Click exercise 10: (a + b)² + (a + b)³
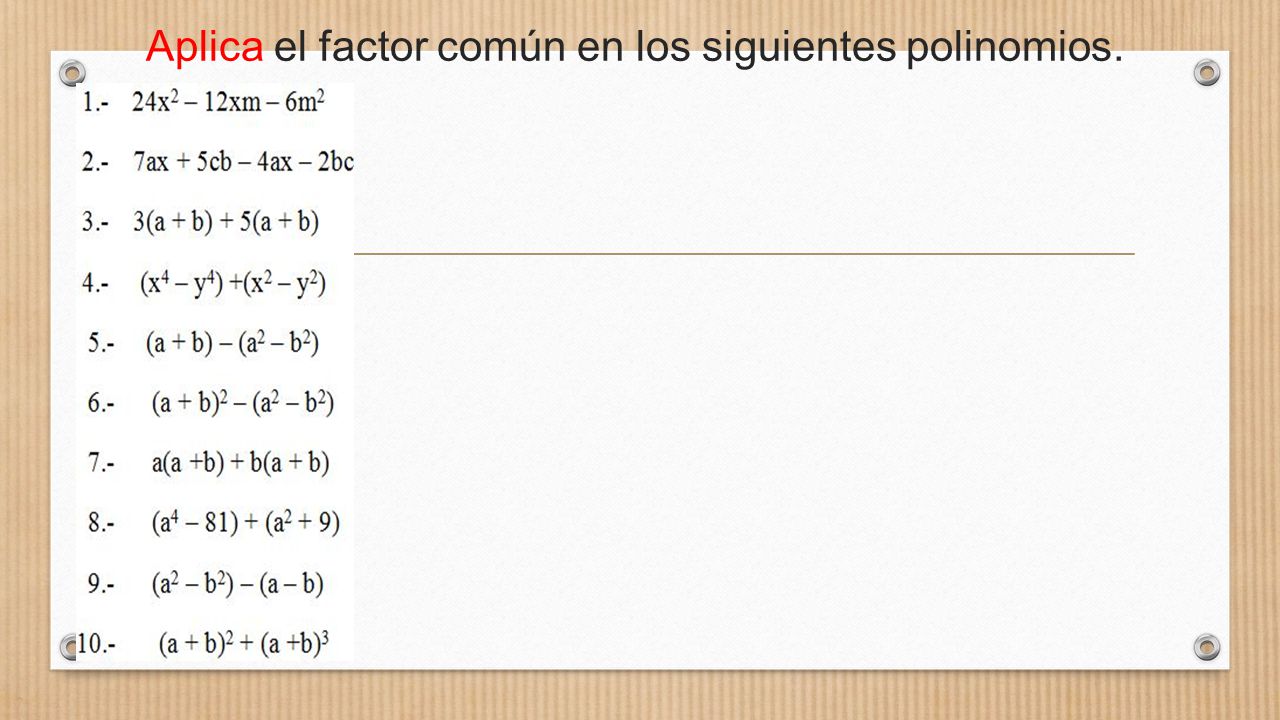 (244, 644)
